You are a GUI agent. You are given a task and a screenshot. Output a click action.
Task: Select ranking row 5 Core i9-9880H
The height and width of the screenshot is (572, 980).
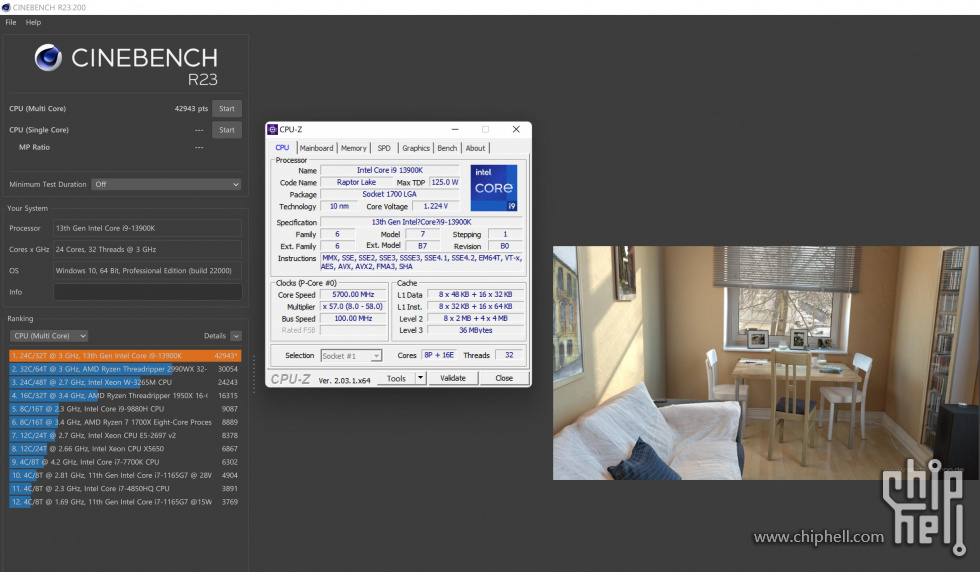click(125, 409)
